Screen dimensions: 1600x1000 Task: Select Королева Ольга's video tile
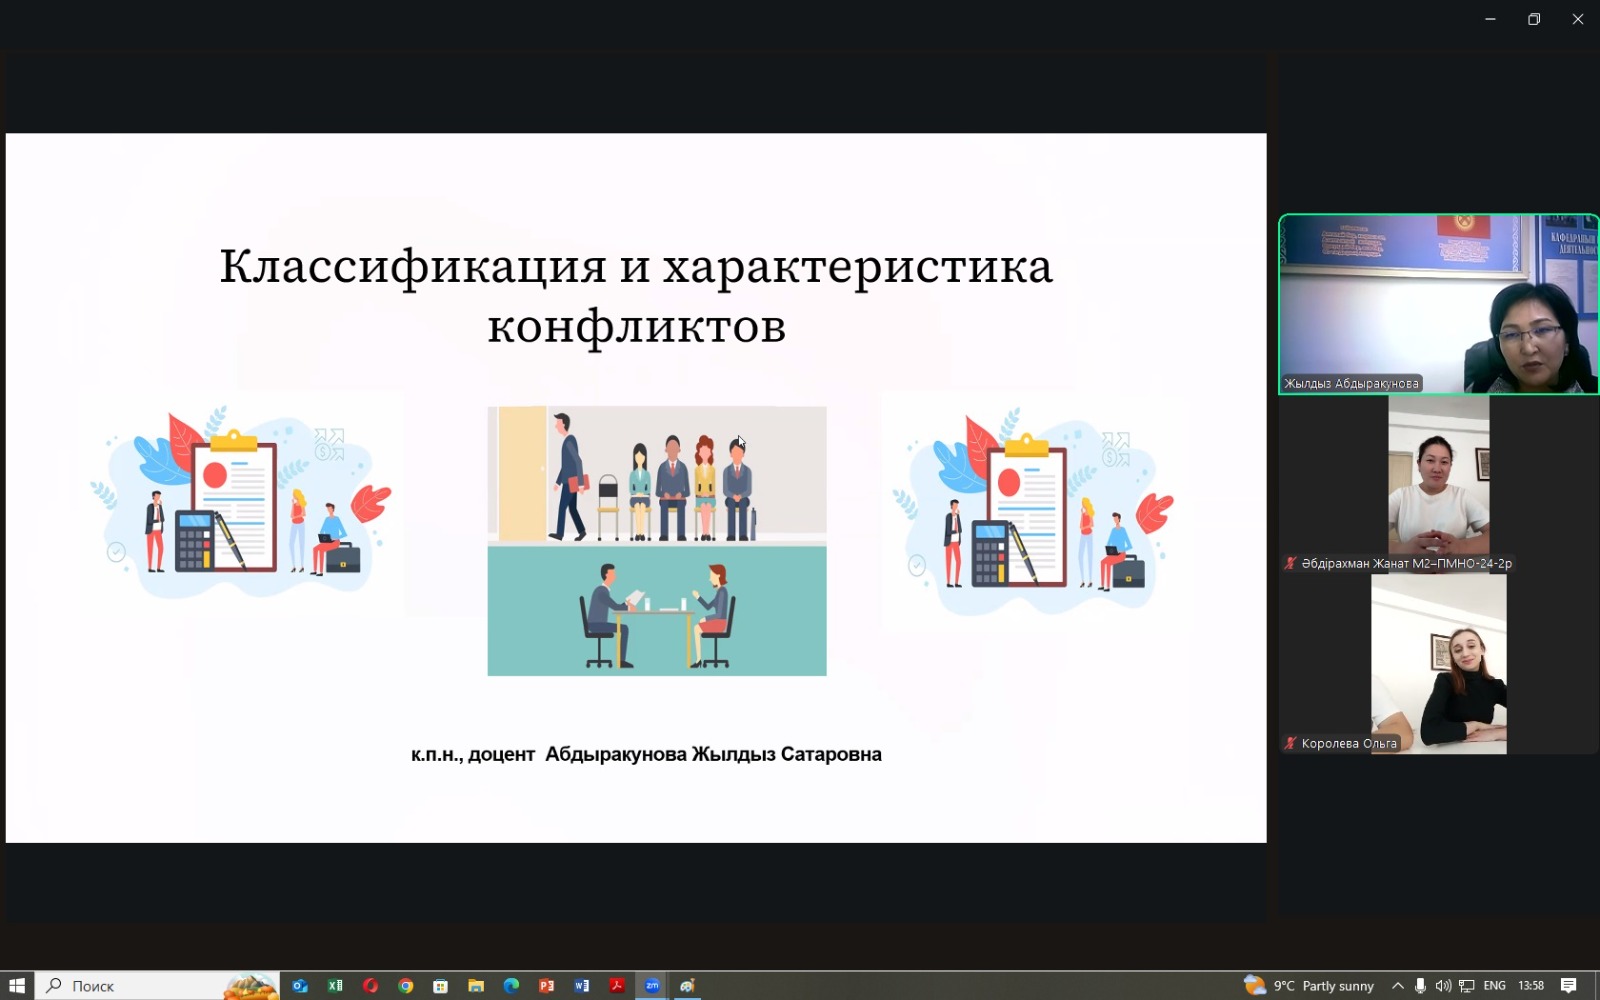(x=1438, y=664)
